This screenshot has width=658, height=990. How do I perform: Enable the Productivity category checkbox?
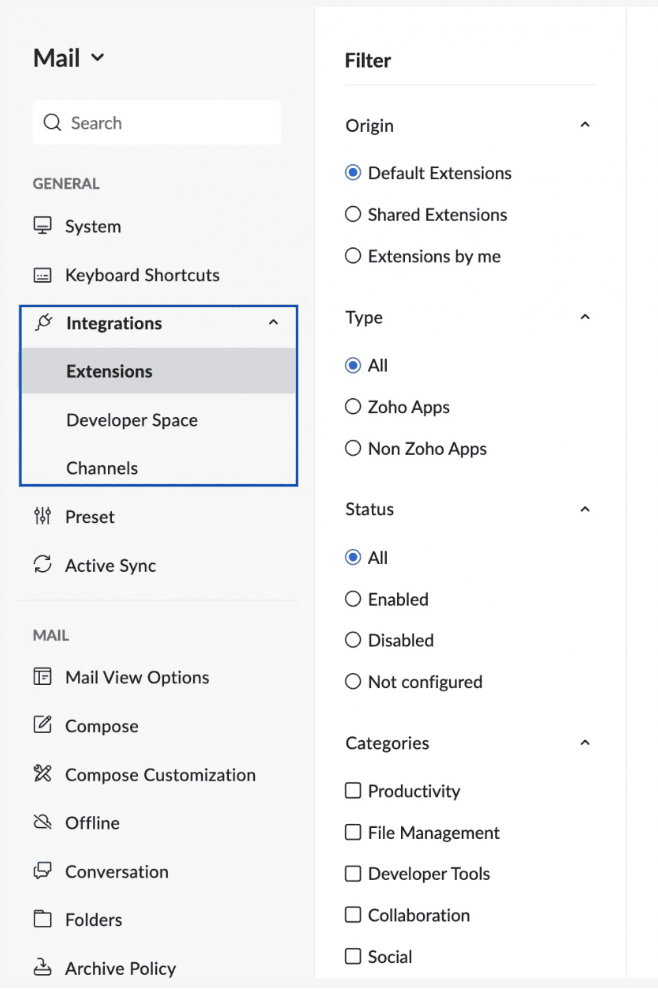pos(353,791)
